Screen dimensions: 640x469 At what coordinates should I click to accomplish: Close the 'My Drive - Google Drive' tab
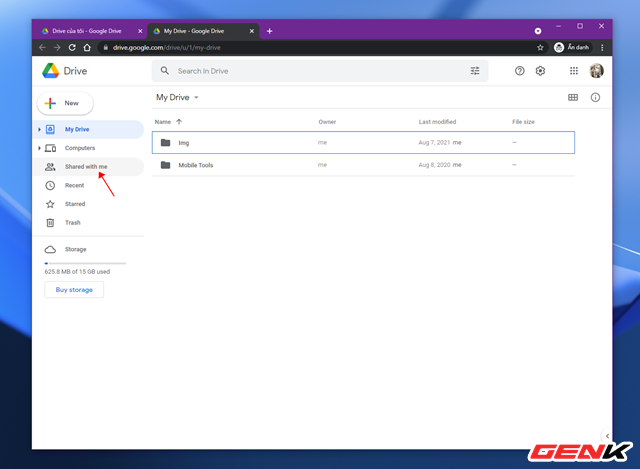pyautogui.click(x=252, y=31)
